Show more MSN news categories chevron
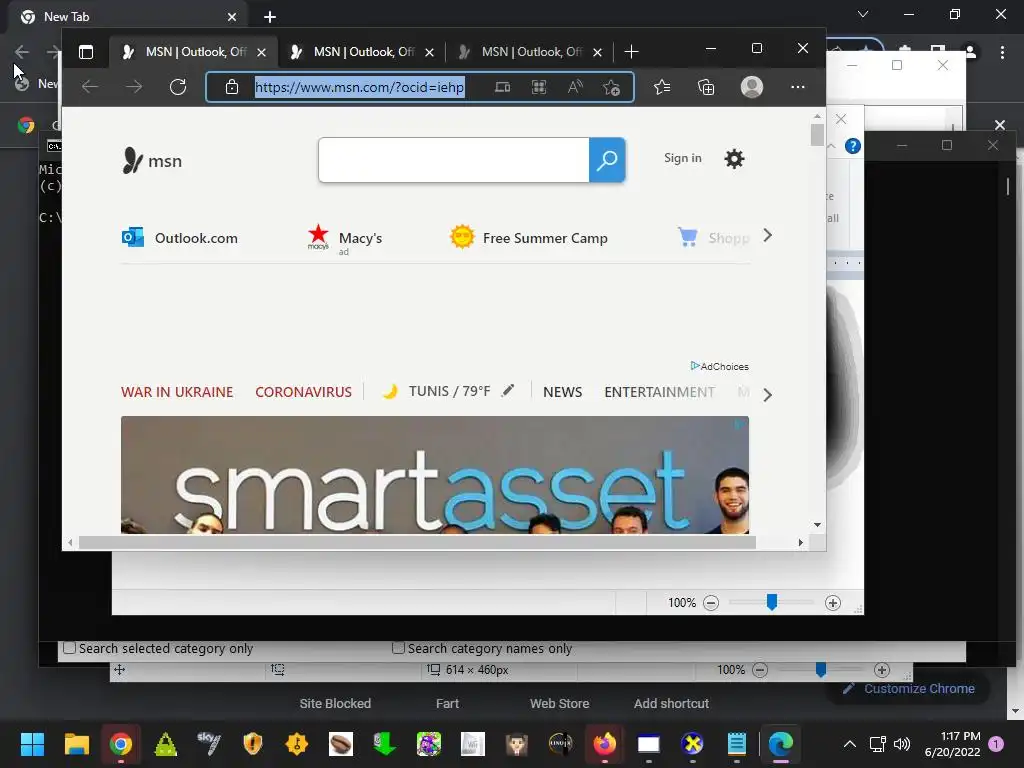This screenshot has height=768, width=1024. pyautogui.click(x=767, y=394)
